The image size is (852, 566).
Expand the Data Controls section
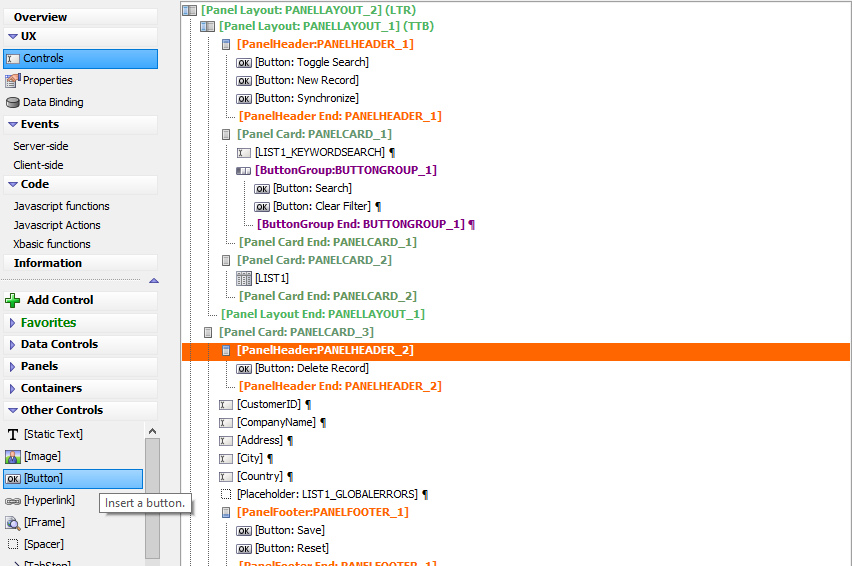[12, 345]
